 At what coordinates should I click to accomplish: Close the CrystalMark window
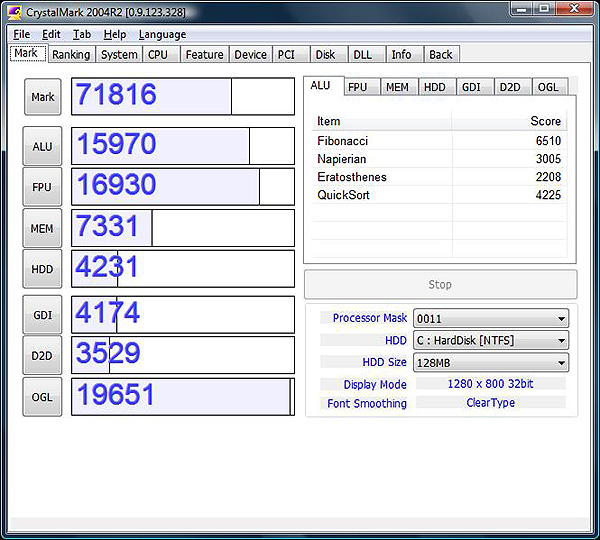(574, 8)
